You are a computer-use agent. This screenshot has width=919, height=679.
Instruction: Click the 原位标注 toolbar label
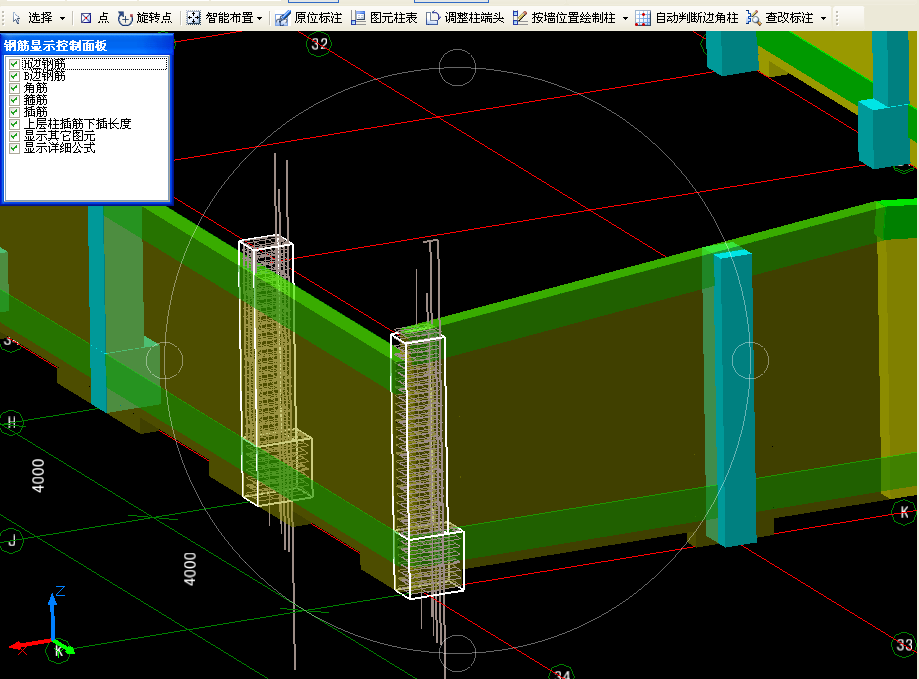(x=318, y=18)
